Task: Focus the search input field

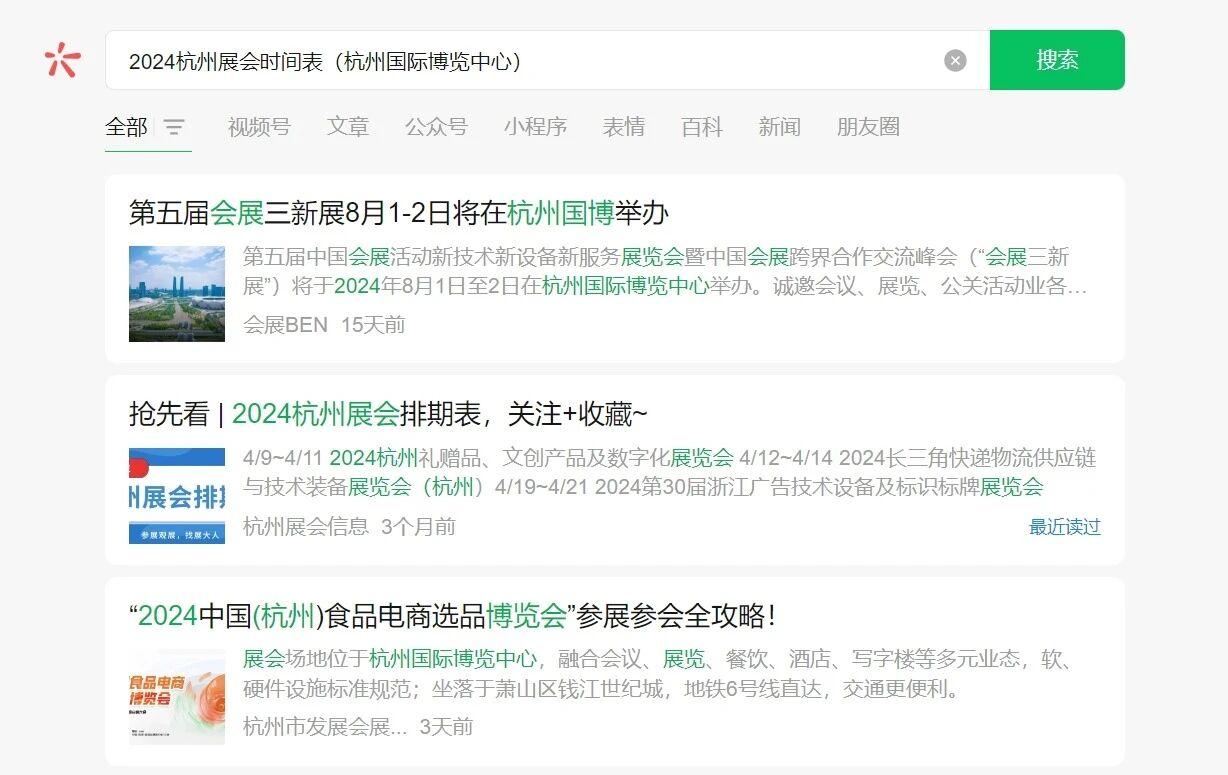Action: pyautogui.click(x=547, y=60)
